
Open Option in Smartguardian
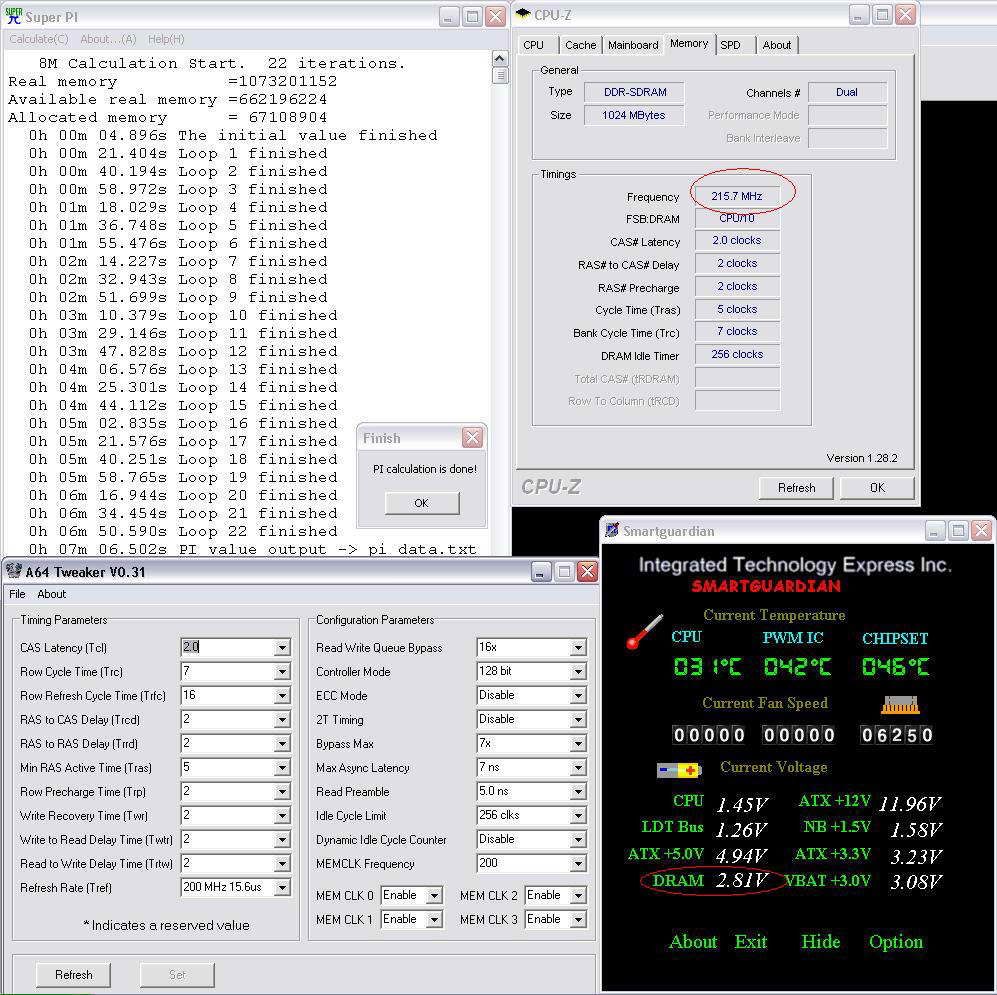pos(896,942)
